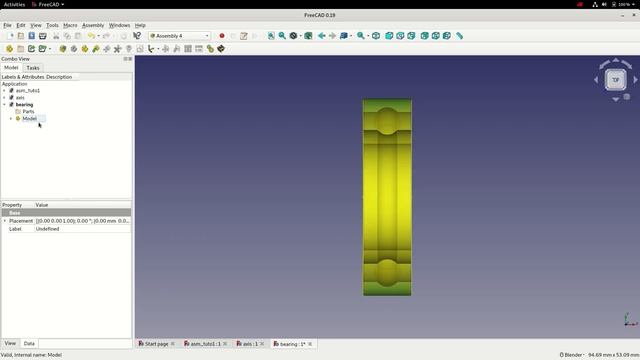
Task: Switch to the Start page document tab
Action: [x=157, y=344]
